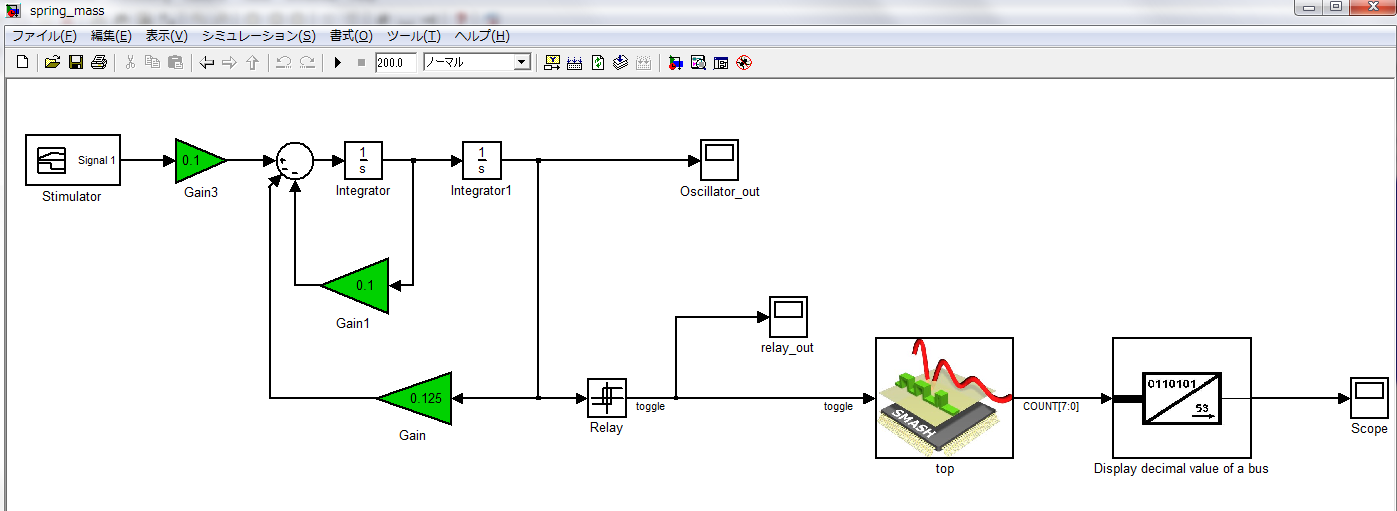Open the ツール(T) menu
The height and width of the screenshot is (511, 1397).
(x=413, y=36)
